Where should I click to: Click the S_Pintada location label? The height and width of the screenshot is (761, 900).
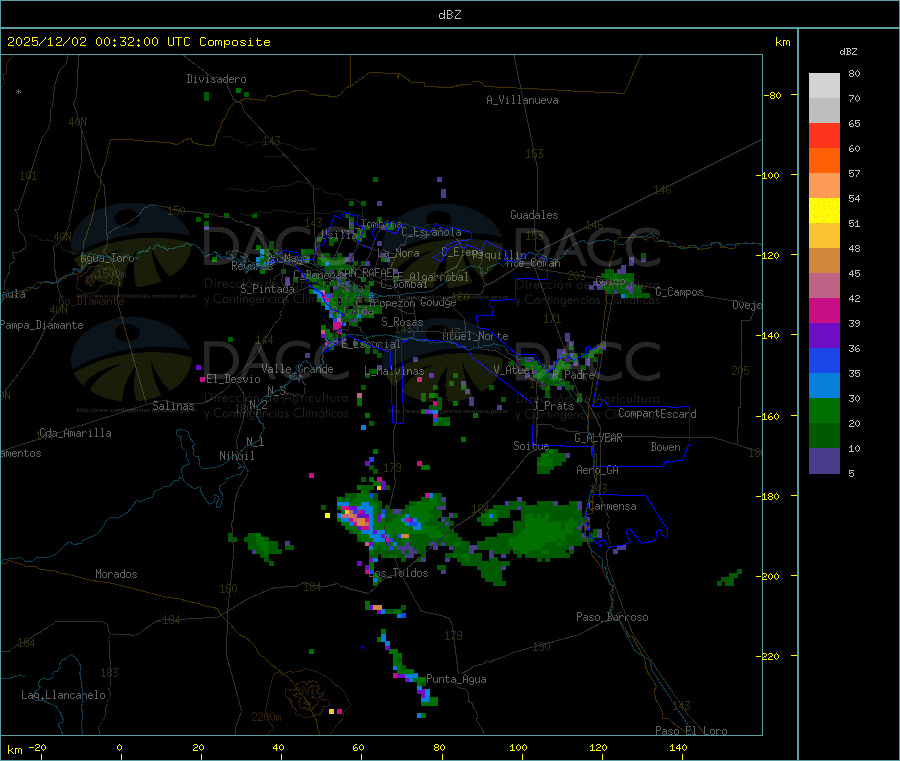[x=267, y=289]
